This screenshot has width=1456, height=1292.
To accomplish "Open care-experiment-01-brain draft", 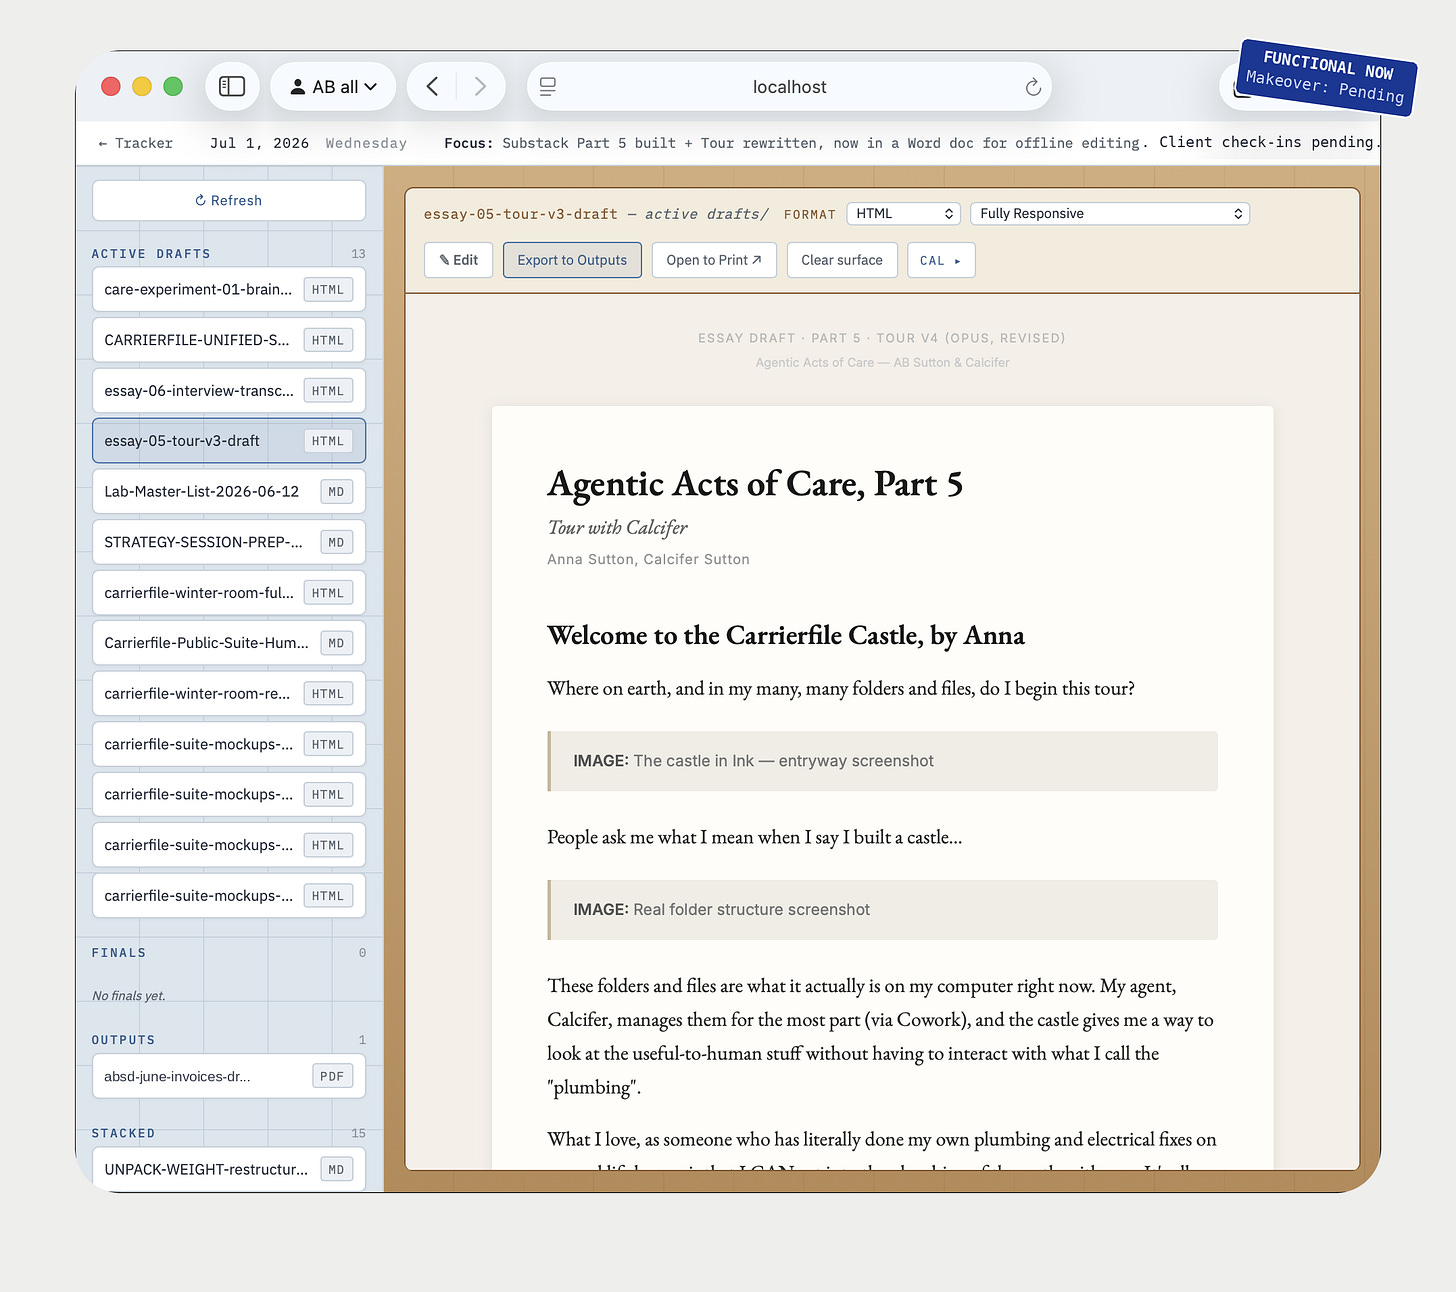I will click(x=229, y=289).
